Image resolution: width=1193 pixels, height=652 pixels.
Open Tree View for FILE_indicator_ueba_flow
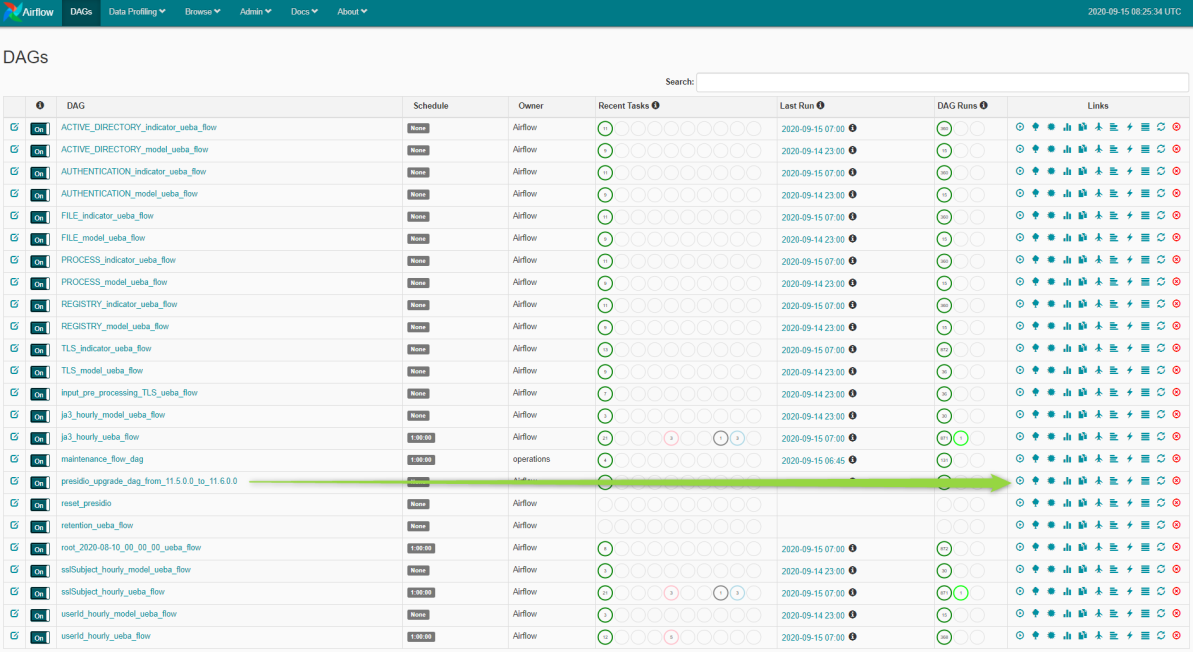coord(1036,216)
